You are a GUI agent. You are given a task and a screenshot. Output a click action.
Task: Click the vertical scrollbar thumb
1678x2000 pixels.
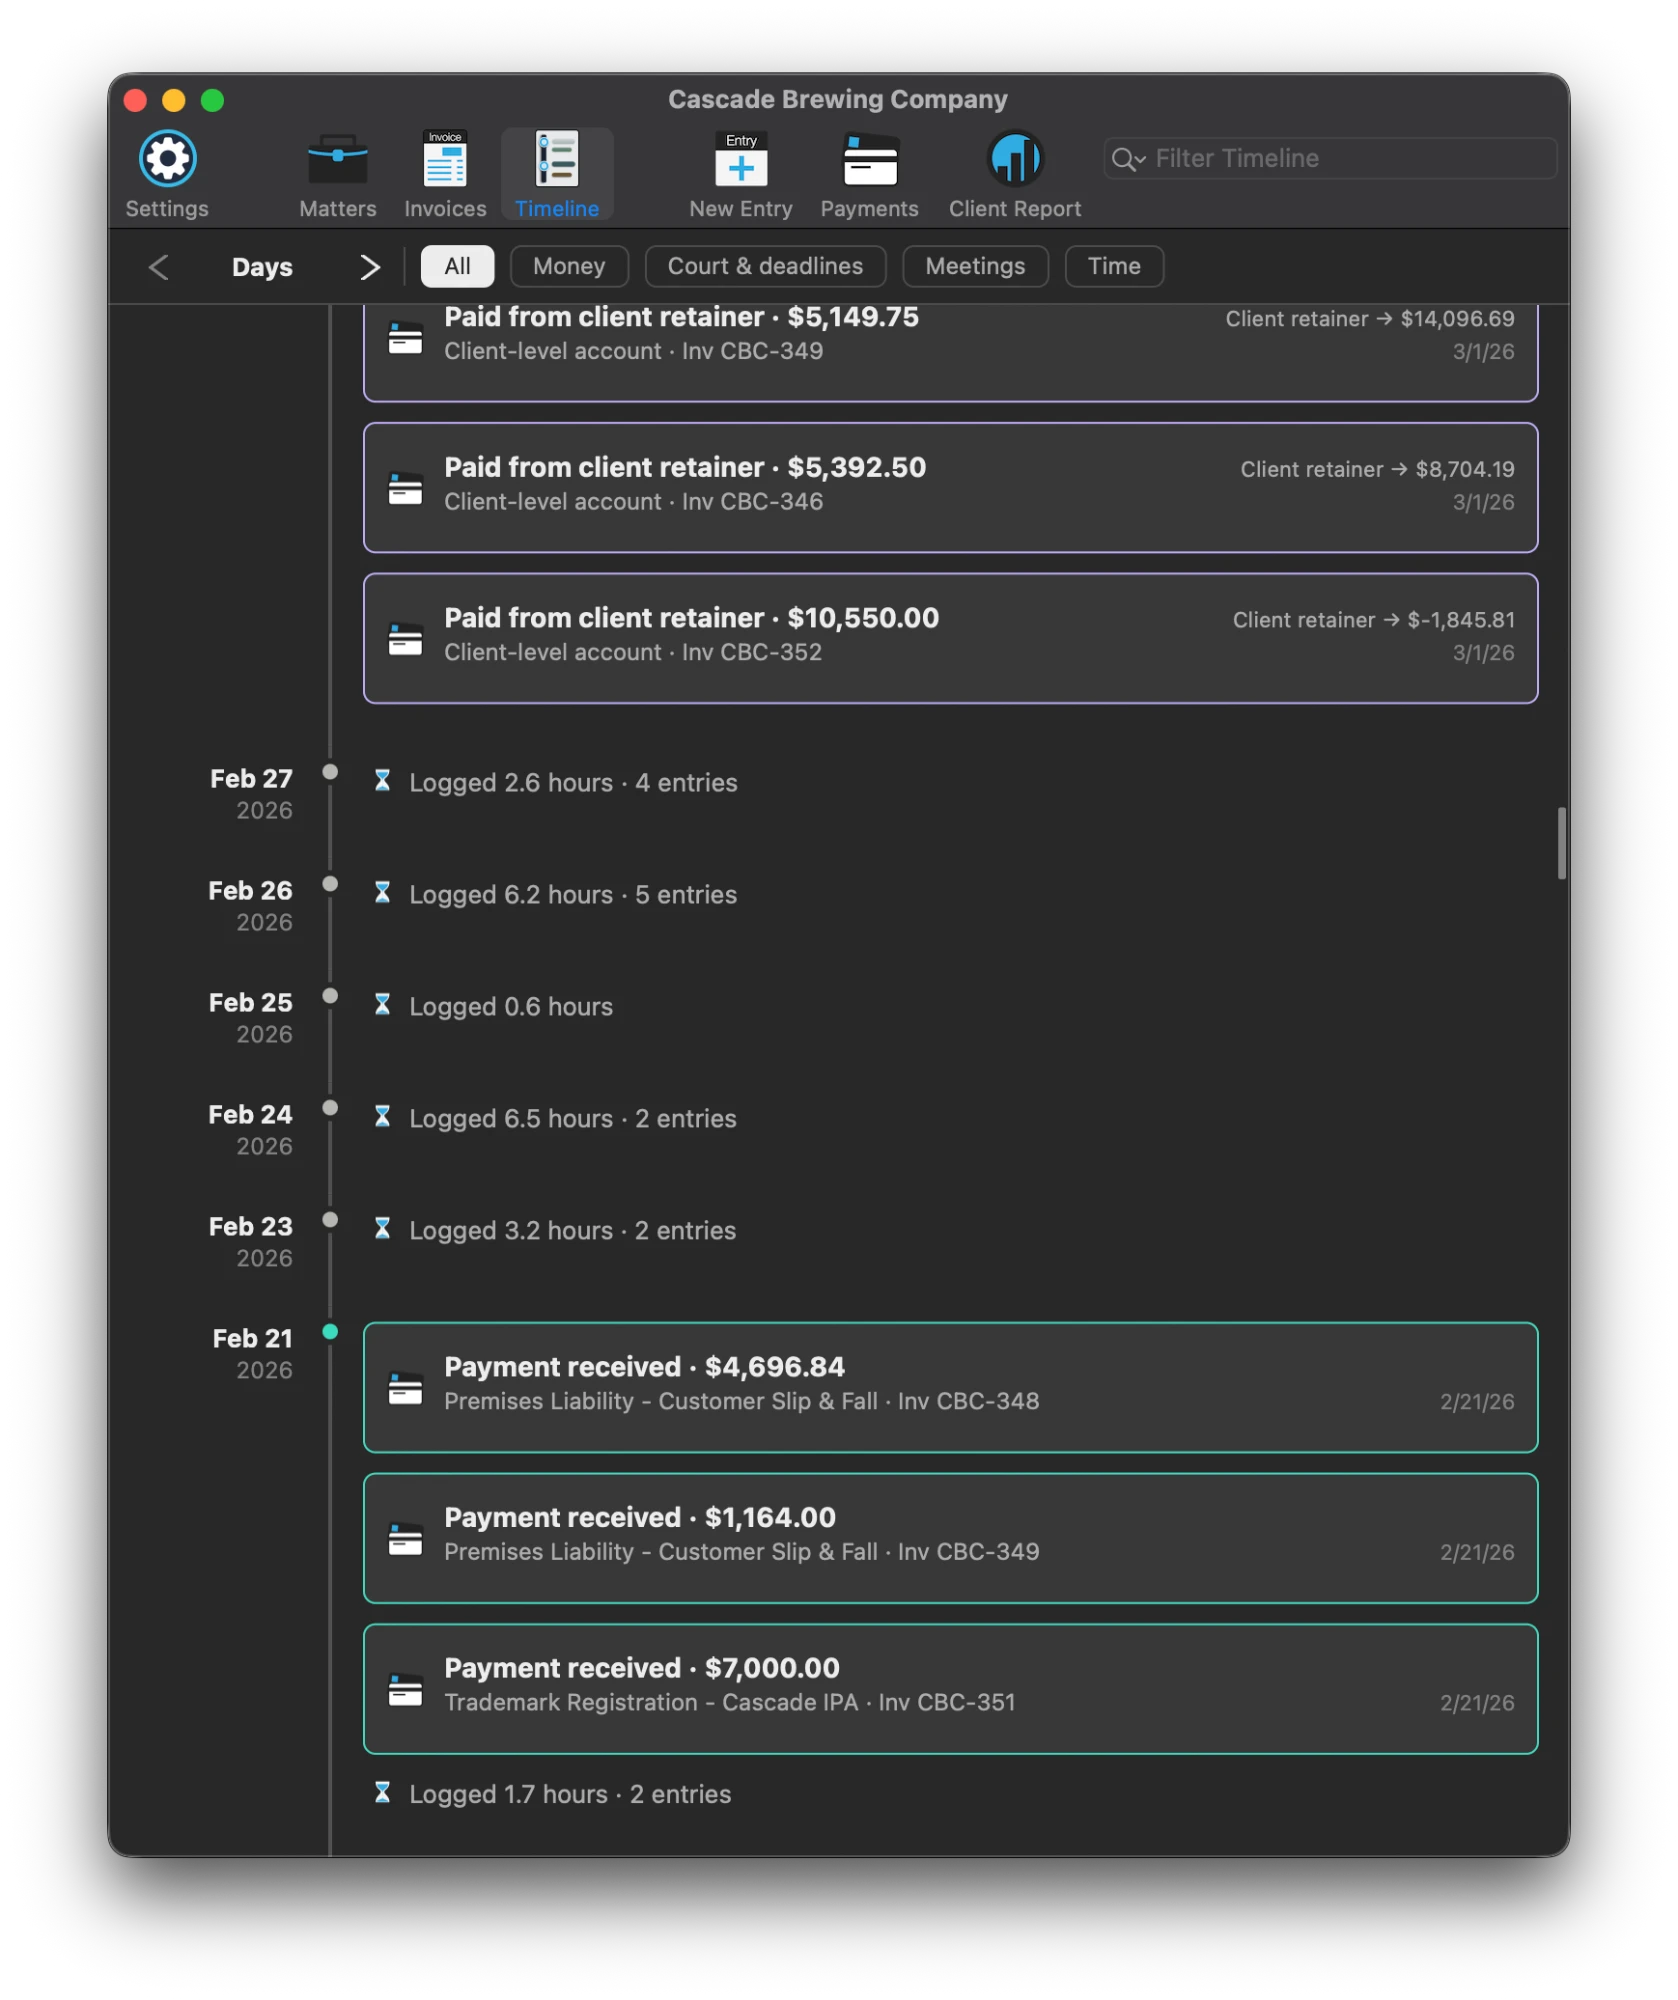click(x=1561, y=844)
